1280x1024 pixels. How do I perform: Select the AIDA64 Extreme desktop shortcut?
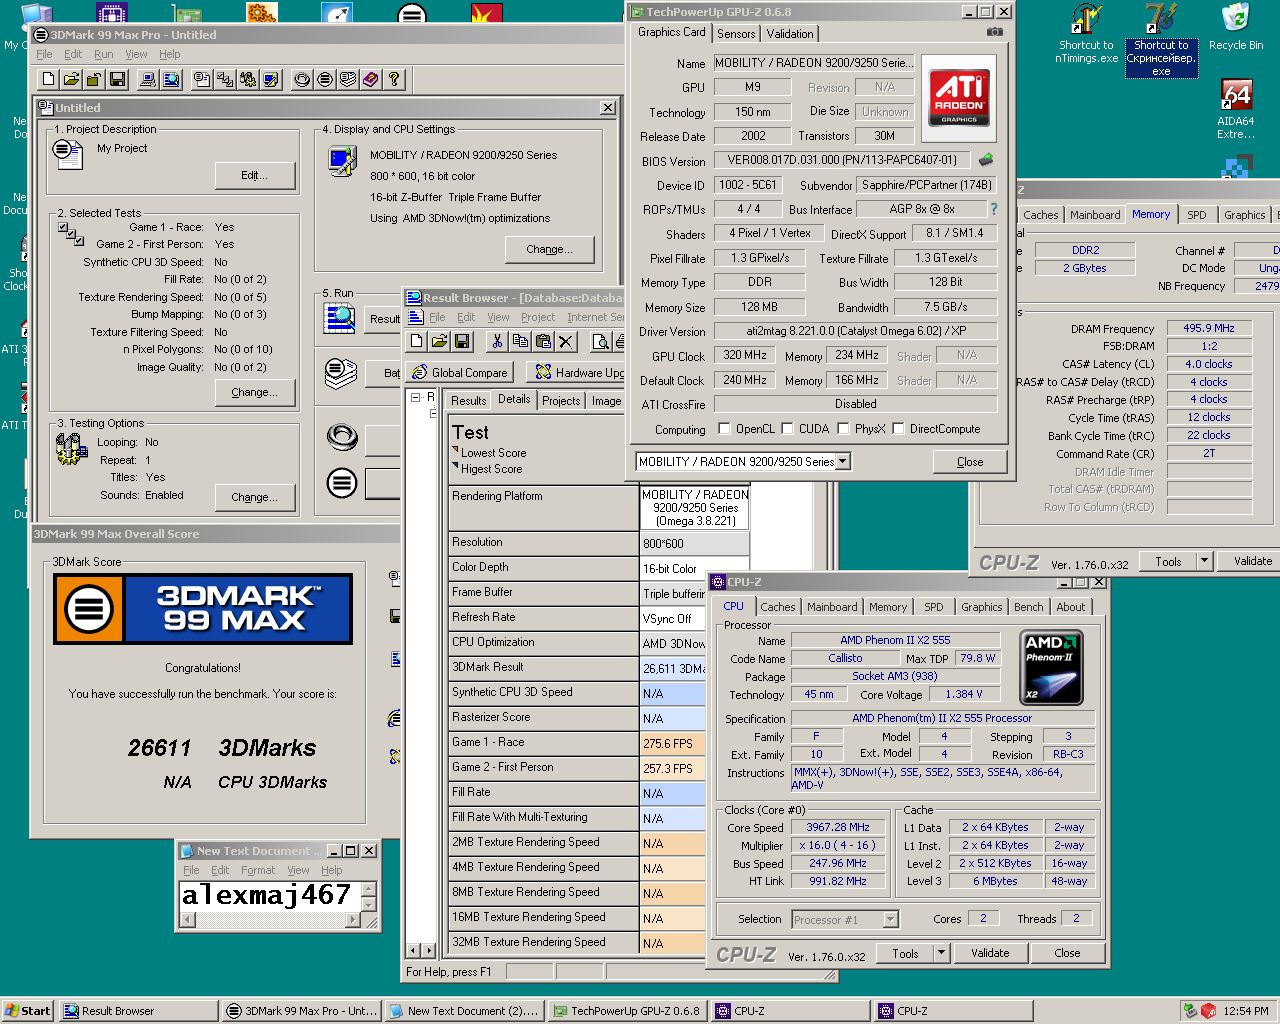(1236, 109)
